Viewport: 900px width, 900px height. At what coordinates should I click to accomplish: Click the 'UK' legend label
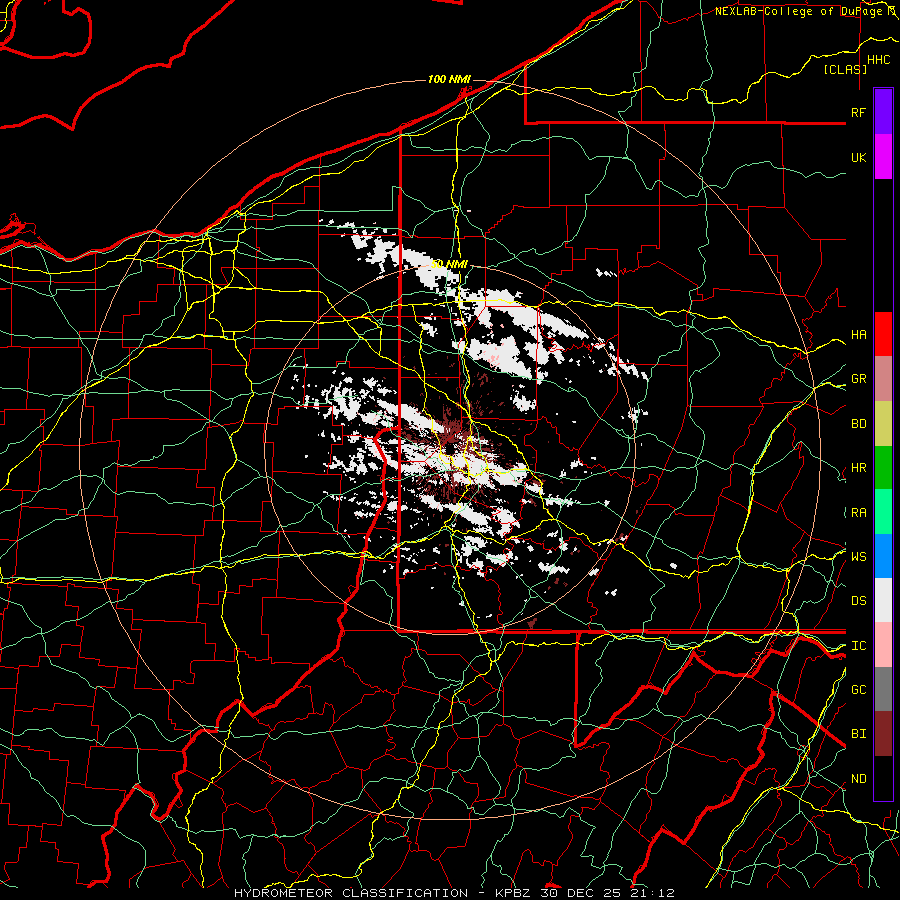click(x=858, y=157)
